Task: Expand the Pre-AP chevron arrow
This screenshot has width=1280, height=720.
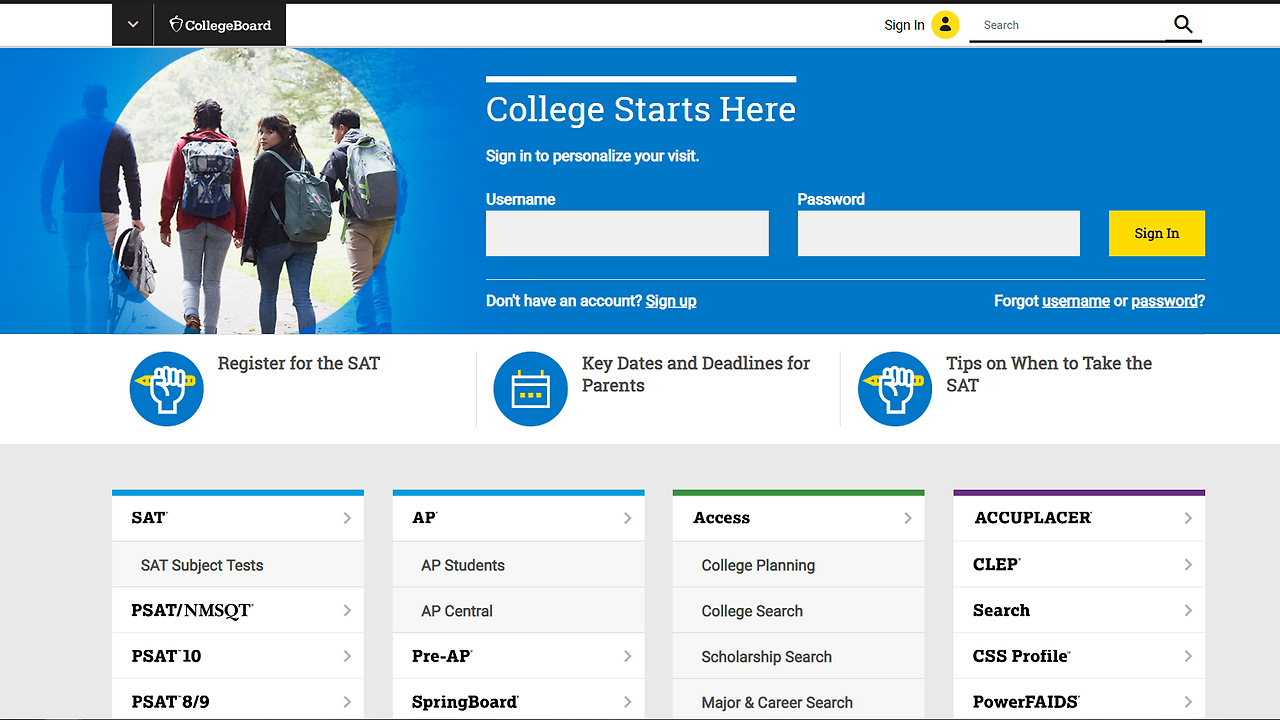Action: (627, 656)
